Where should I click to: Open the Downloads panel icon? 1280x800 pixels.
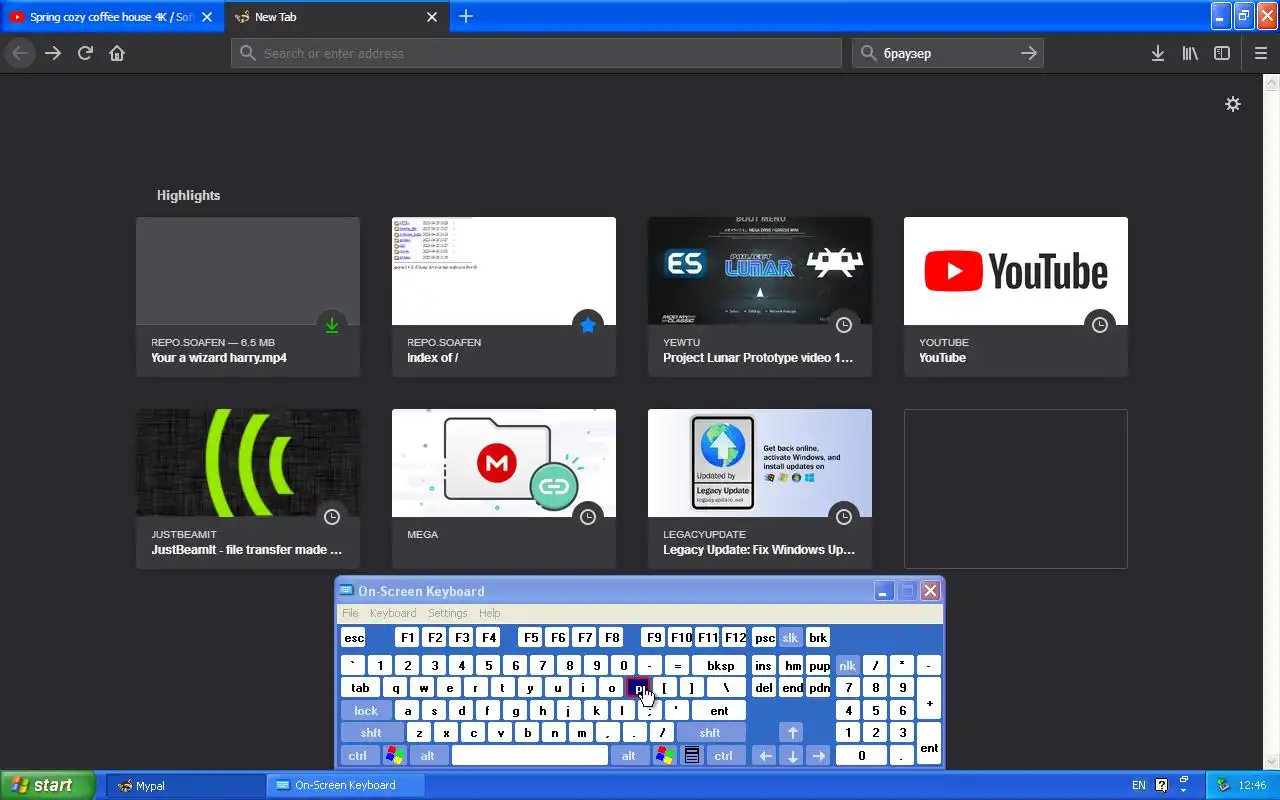(1158, 53)
